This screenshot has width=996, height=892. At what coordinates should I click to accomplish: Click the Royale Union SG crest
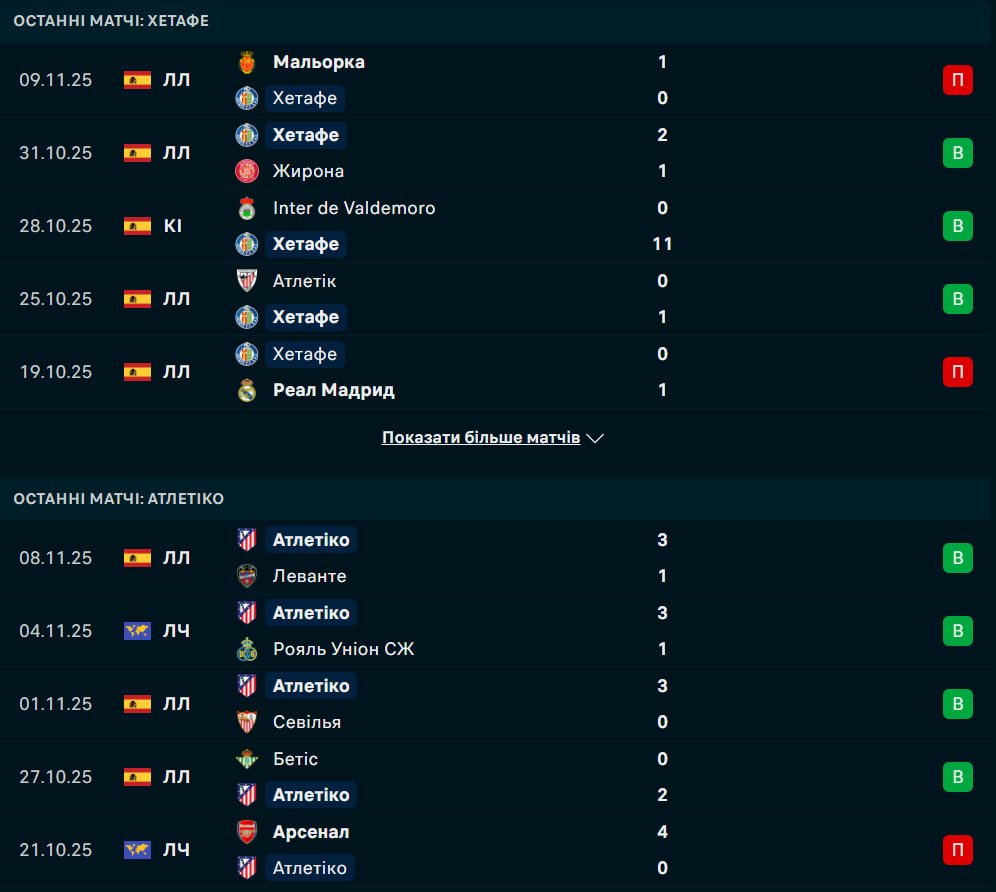(x=246, y=649)
